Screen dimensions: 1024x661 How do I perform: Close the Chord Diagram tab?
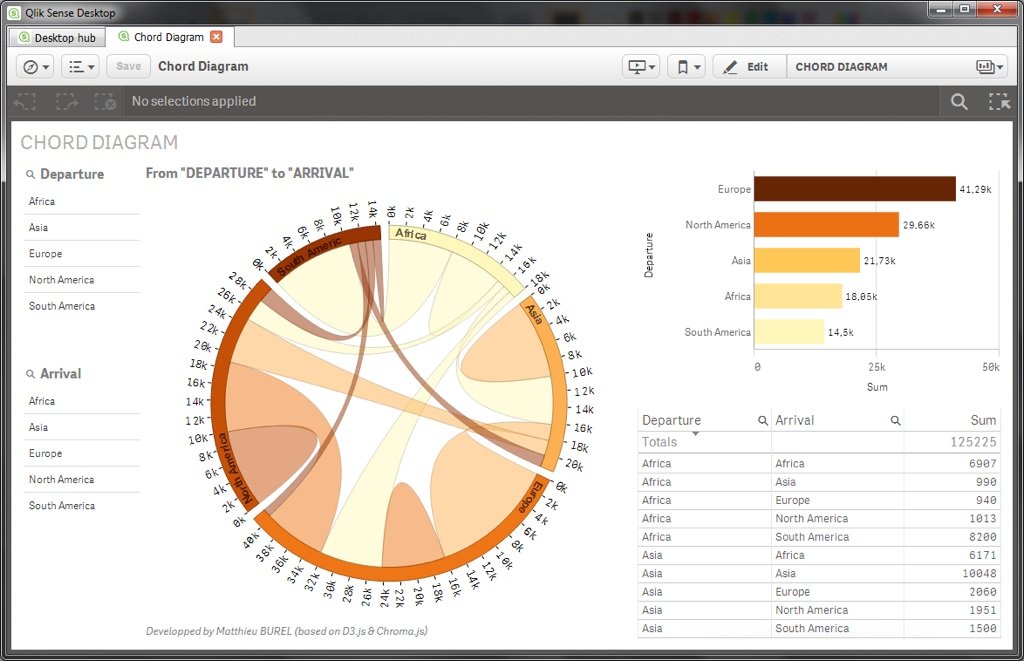[216, 37]
